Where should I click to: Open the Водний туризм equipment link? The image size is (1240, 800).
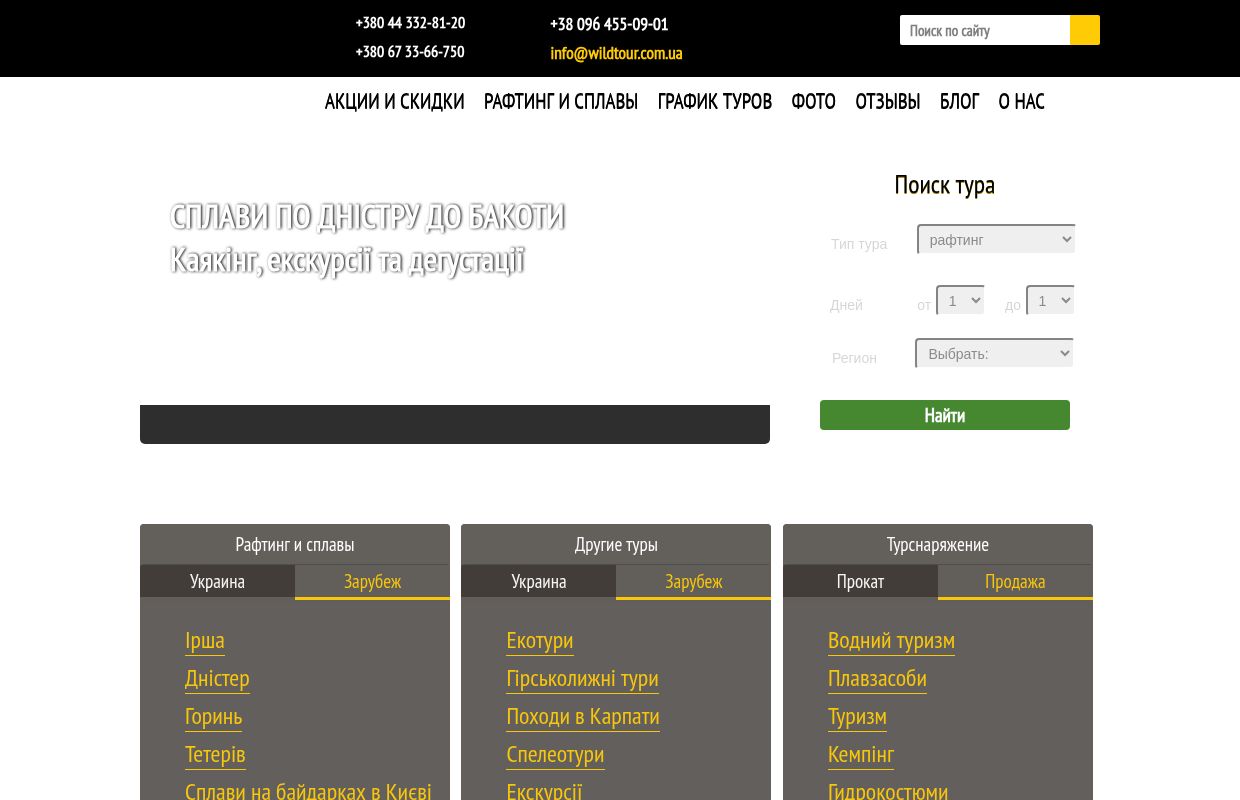pyautogui.click(x=891, y=640)
